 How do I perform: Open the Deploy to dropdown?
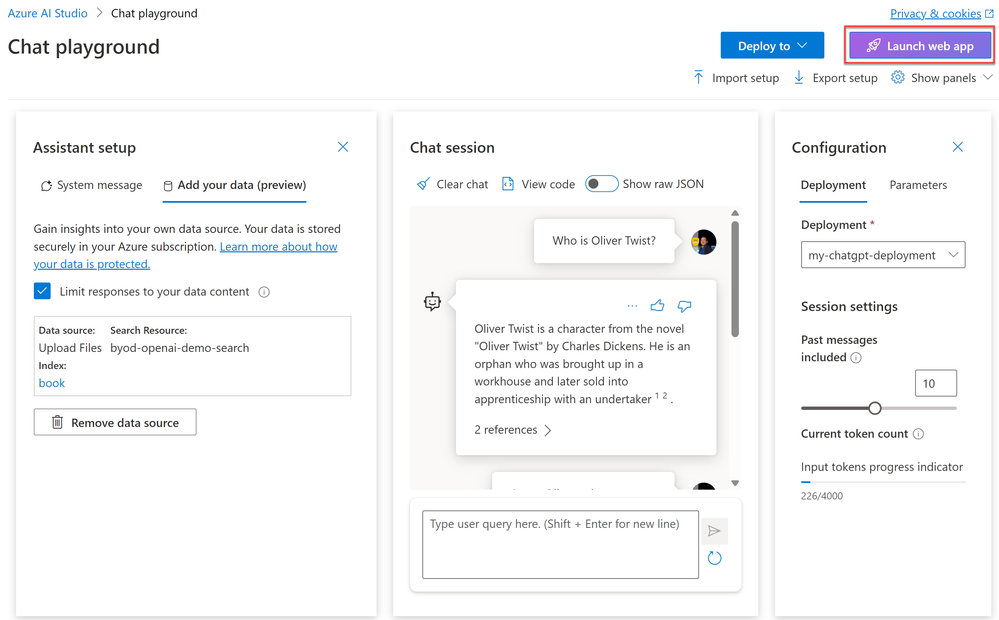tap(772, 46)
